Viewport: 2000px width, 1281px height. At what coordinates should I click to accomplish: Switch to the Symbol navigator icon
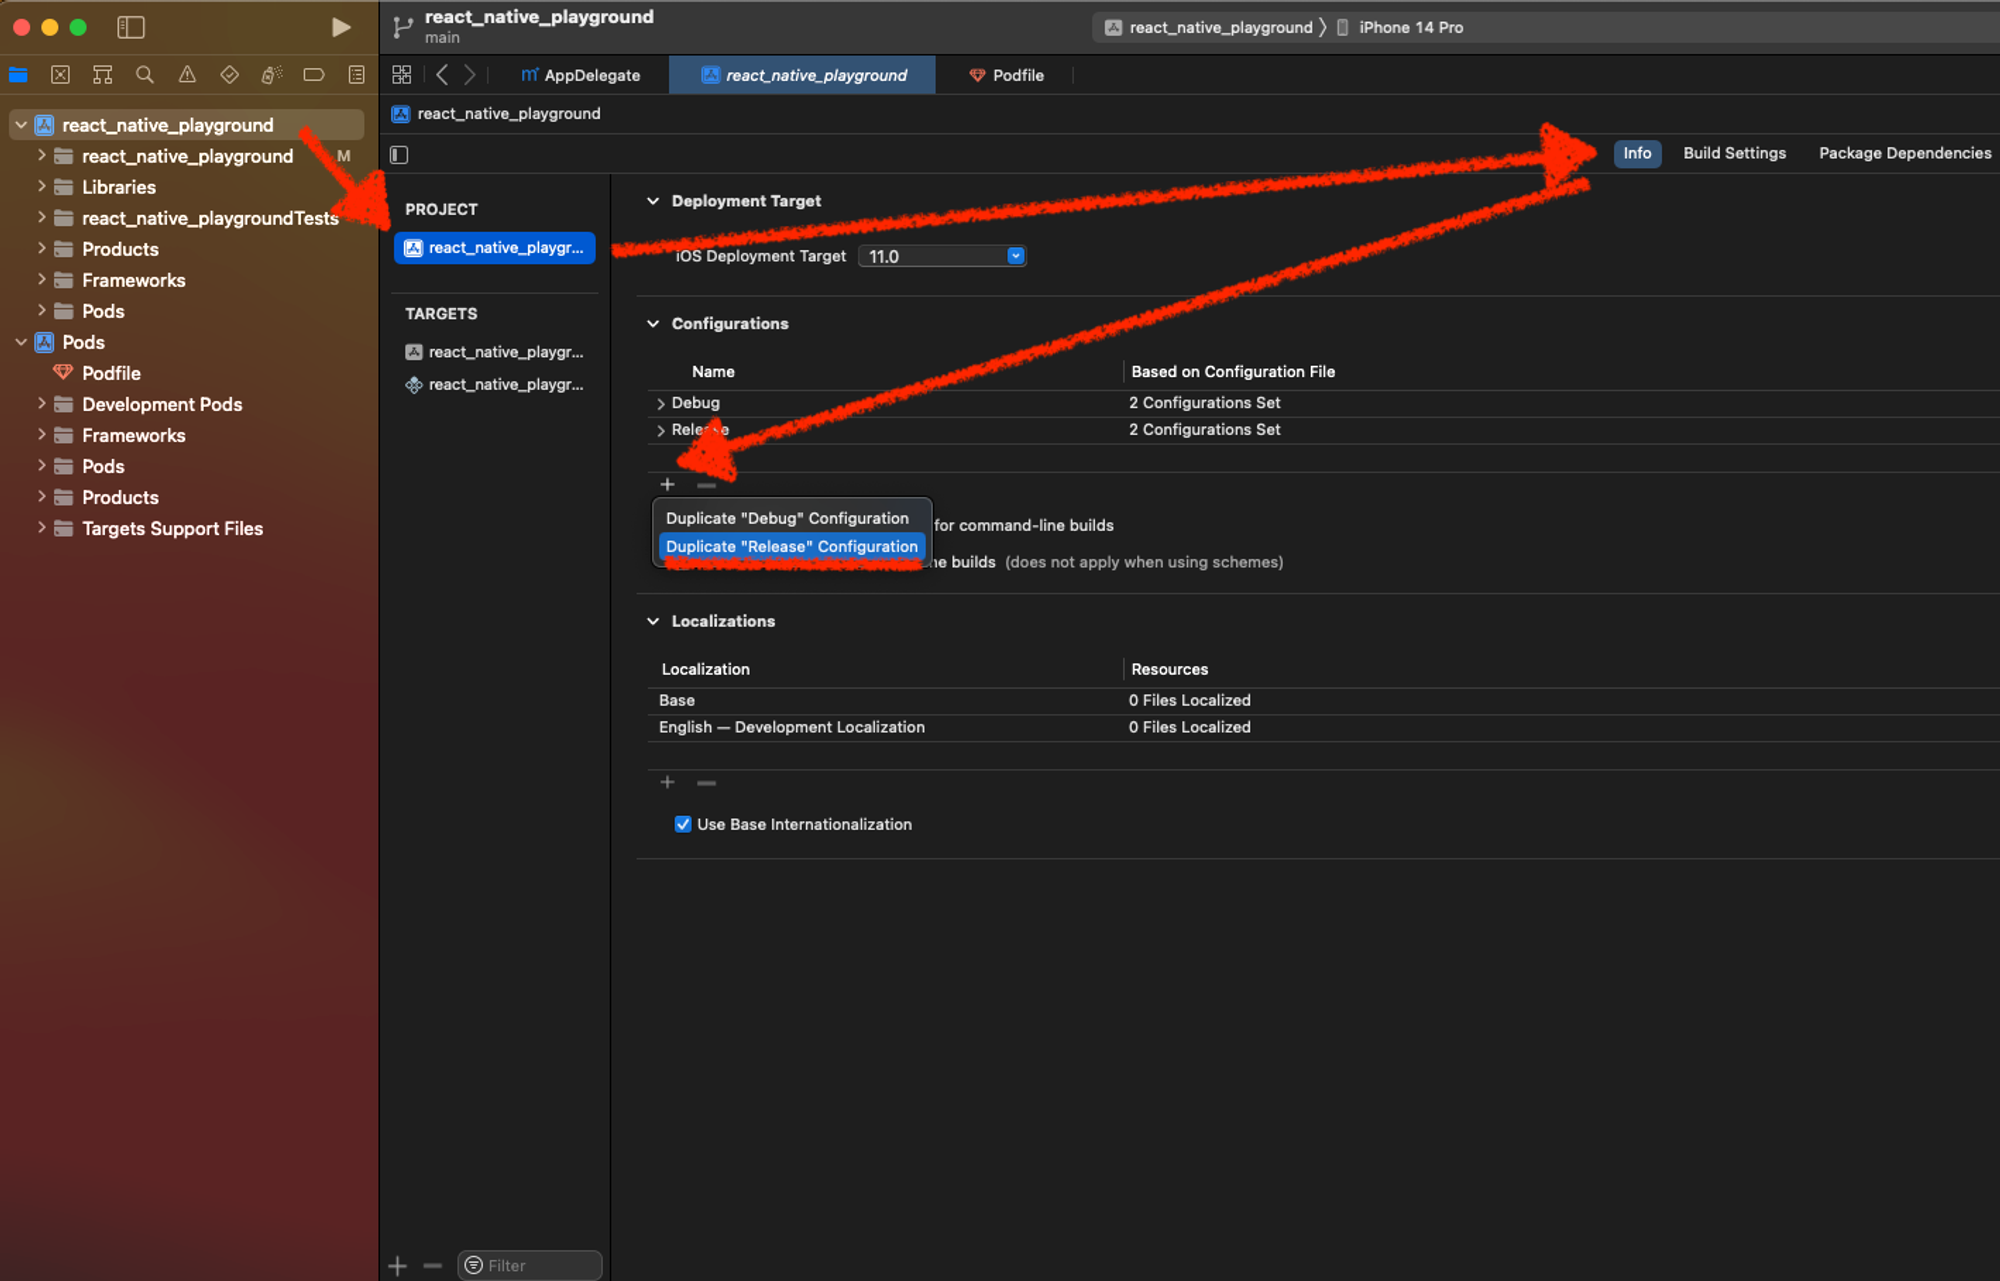click(x=102, y=75)
